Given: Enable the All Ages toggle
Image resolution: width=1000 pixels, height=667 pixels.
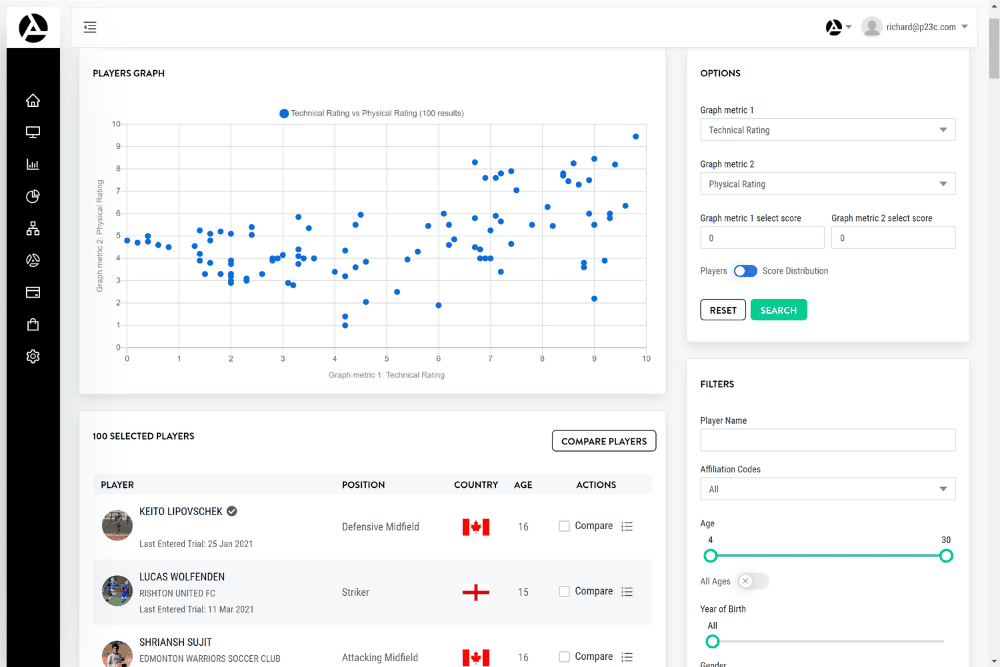Looking at the screenshot, I should 753,581.
